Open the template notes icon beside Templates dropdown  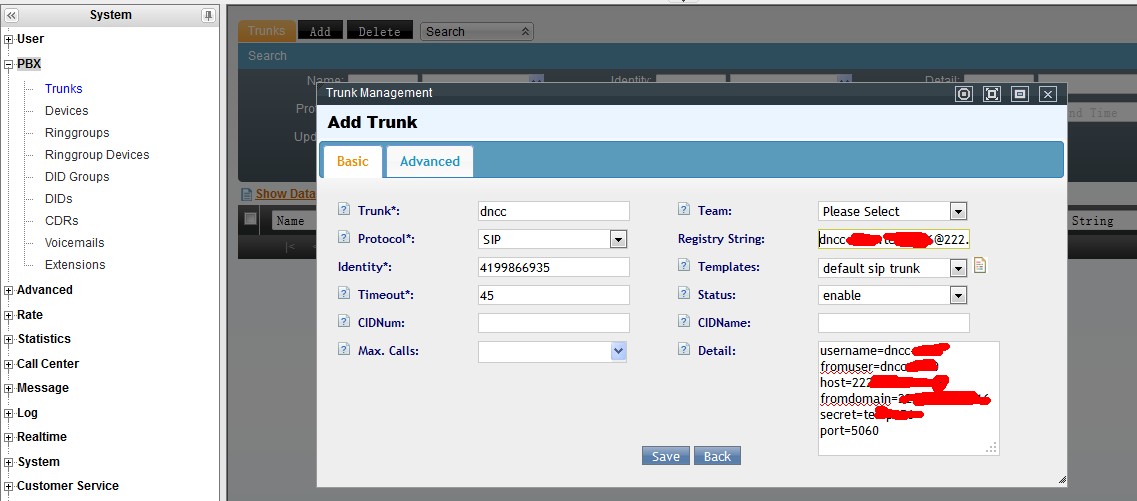click(980, 266)
